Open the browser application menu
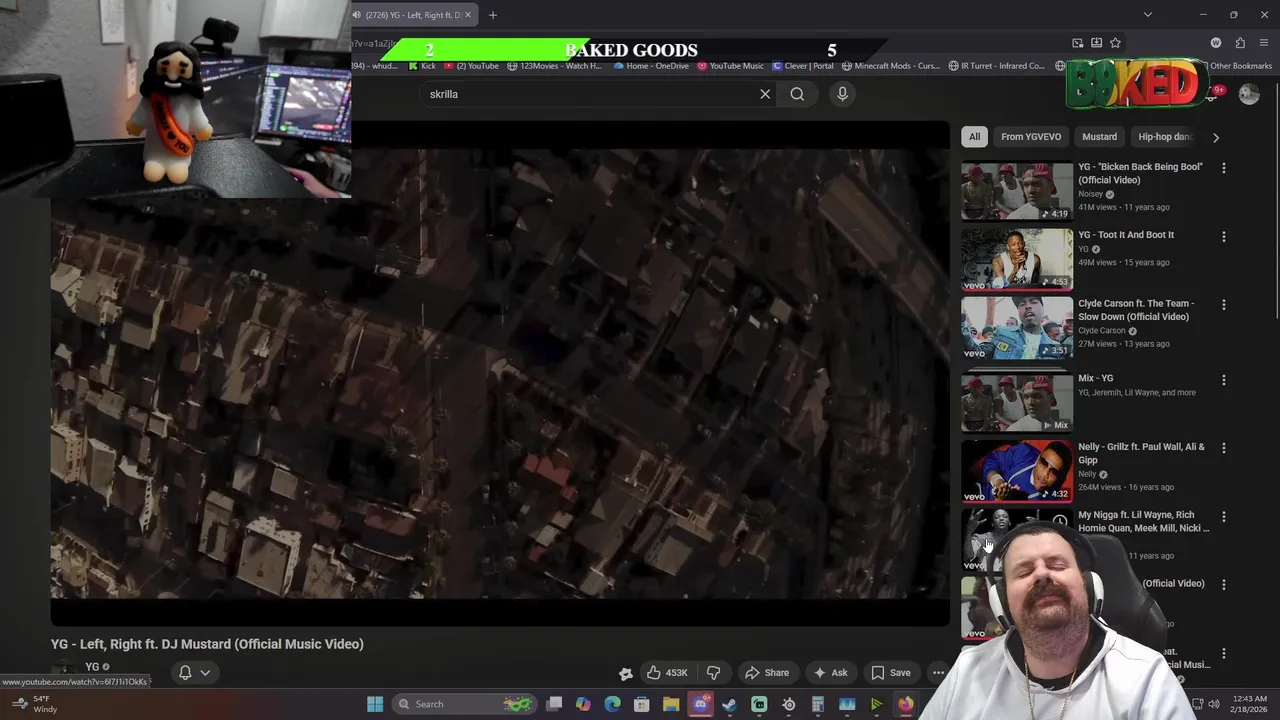Image resolution: width=1280 pixels, height=720 pixels. 1264,43
